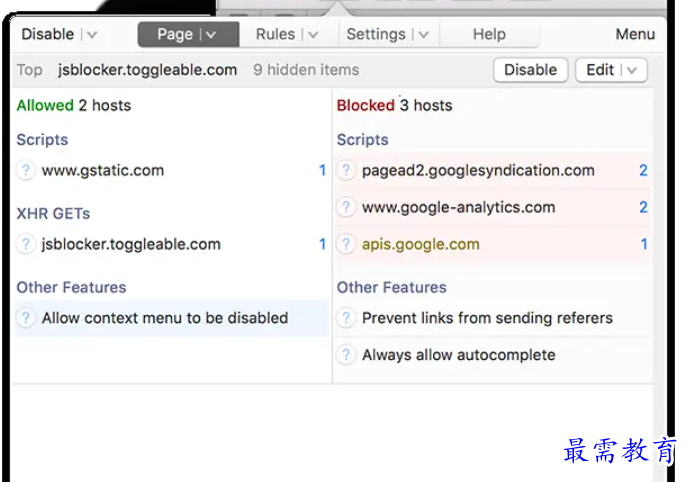The height and width of the screenshot is (482, 685).
Task: Click the question icon for Always allow autocomplete
Action: 346,355
